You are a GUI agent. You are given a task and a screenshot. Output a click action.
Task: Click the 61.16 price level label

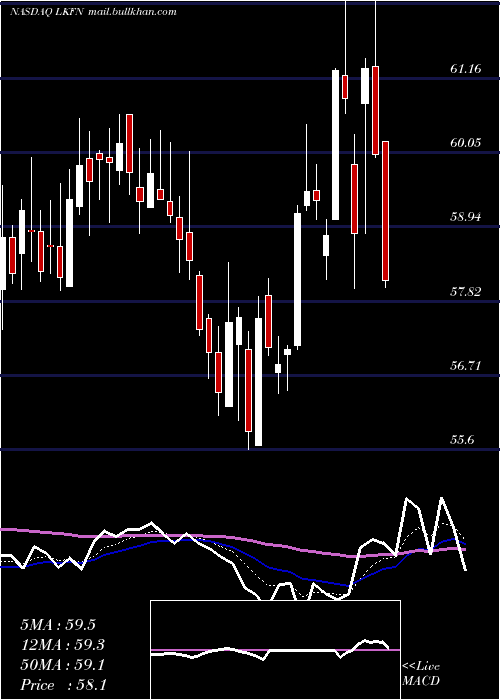(466, 69)
